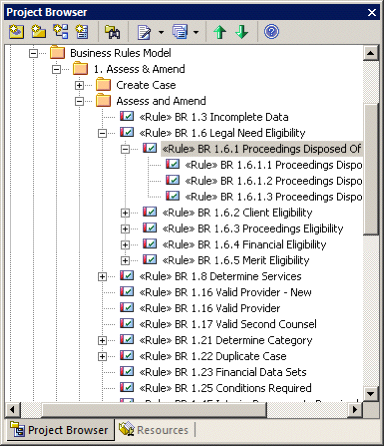
Task: Open the documentation icon dropdown arrow
Action: point(161,32)
